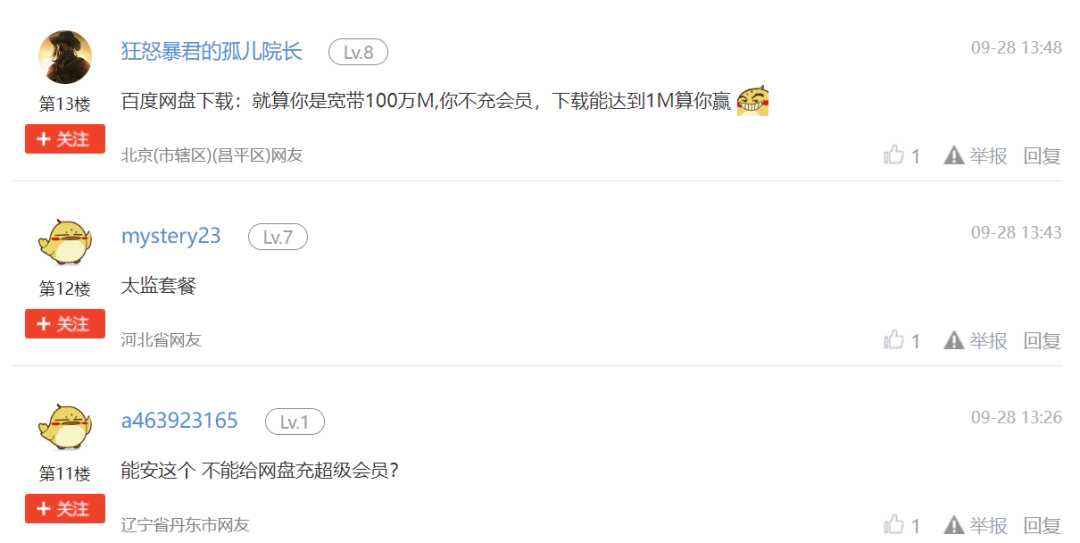The height and width of the screenshot is (543, 1080).
Task: Open a463923165's chick avatar
Action: [65, 427]
